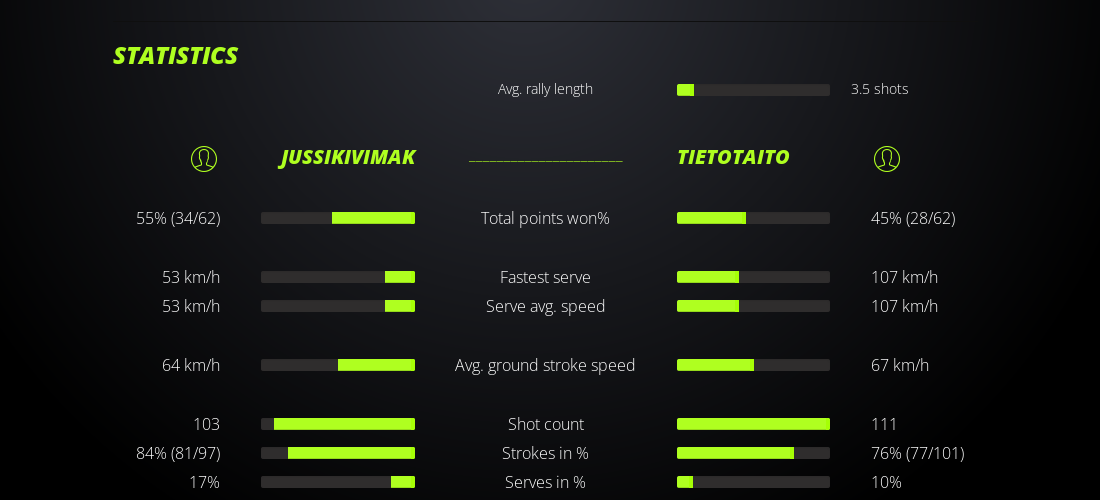Open the TIETOTAITO player name

click(x=733, y=158)
